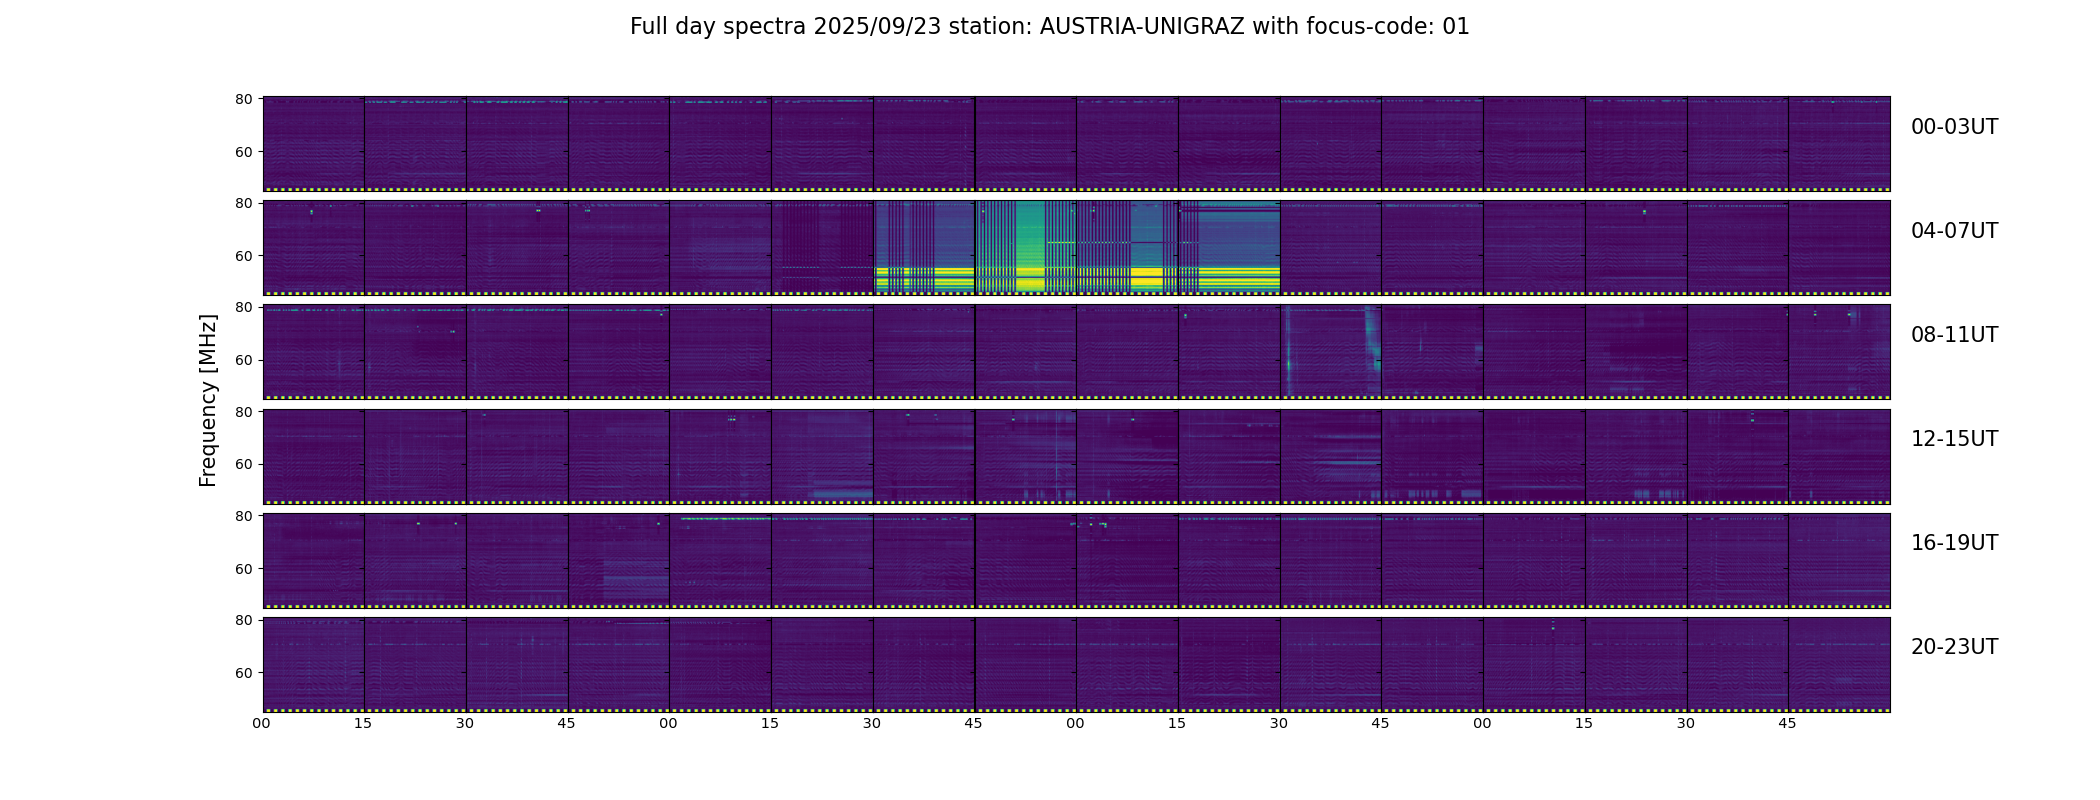The image size is (2100, 800).
Task: Click the '16-19UT' row label
Action: (1954, 543)
